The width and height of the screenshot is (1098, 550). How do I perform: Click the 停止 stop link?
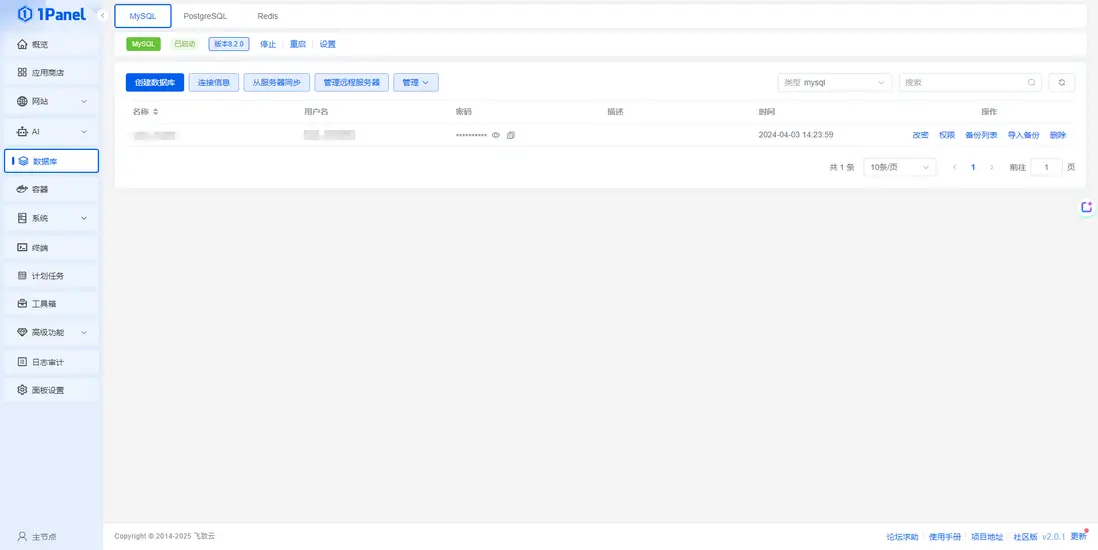coord(268,44)
